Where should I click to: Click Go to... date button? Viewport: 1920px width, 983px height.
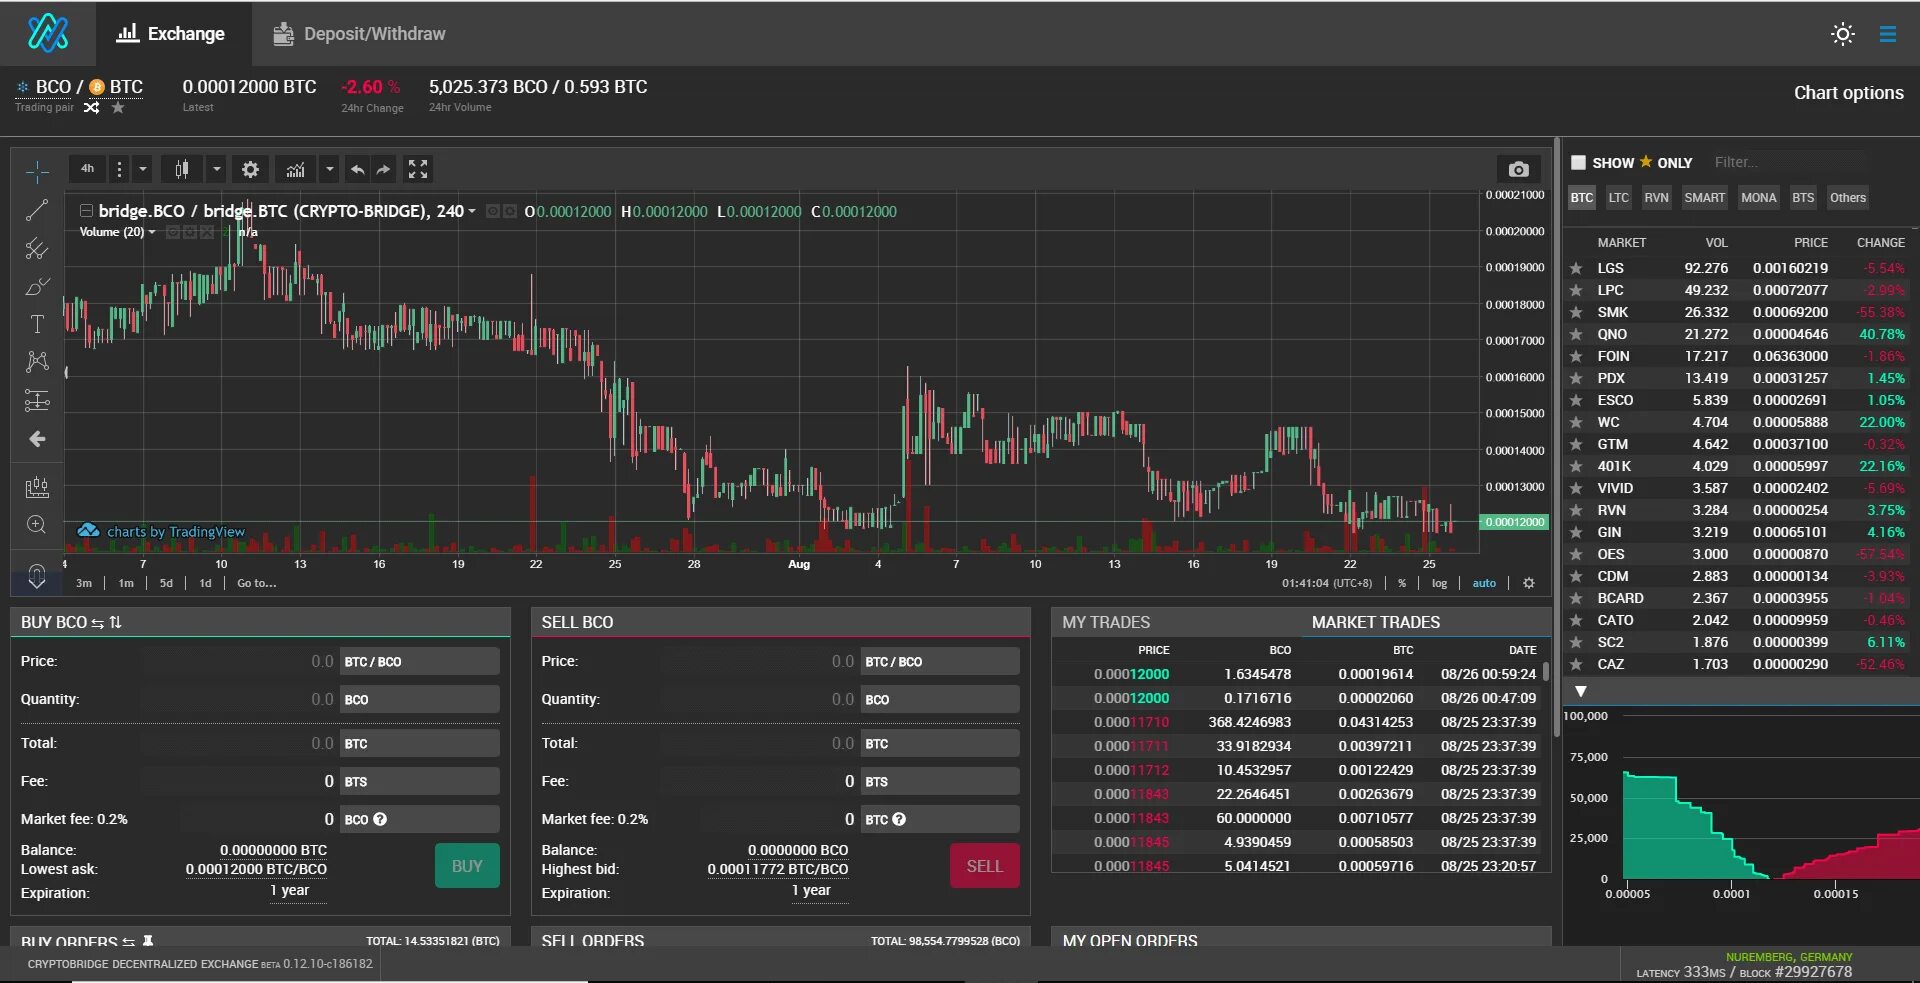(256, 583)
